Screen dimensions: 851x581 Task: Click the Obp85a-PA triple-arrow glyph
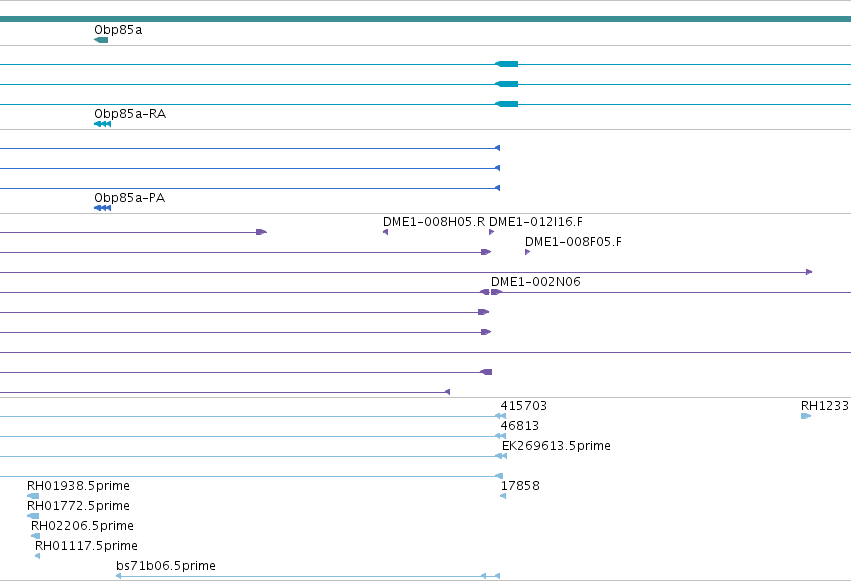point(103,208)
